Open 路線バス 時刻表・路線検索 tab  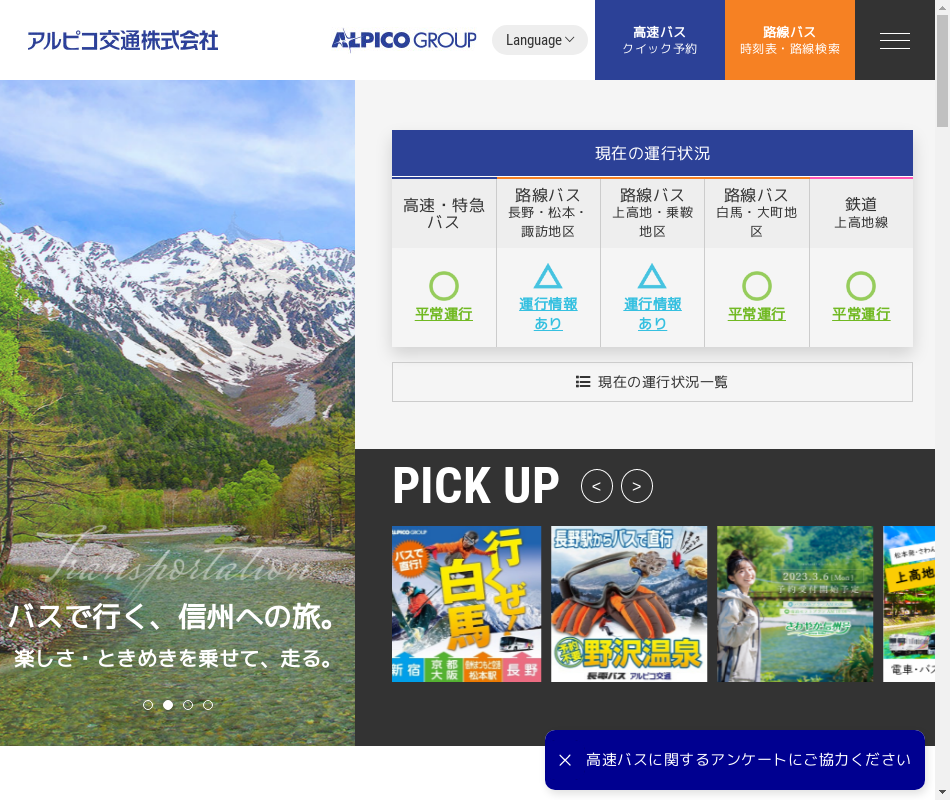pyautogui.click(x=790, y=40)
